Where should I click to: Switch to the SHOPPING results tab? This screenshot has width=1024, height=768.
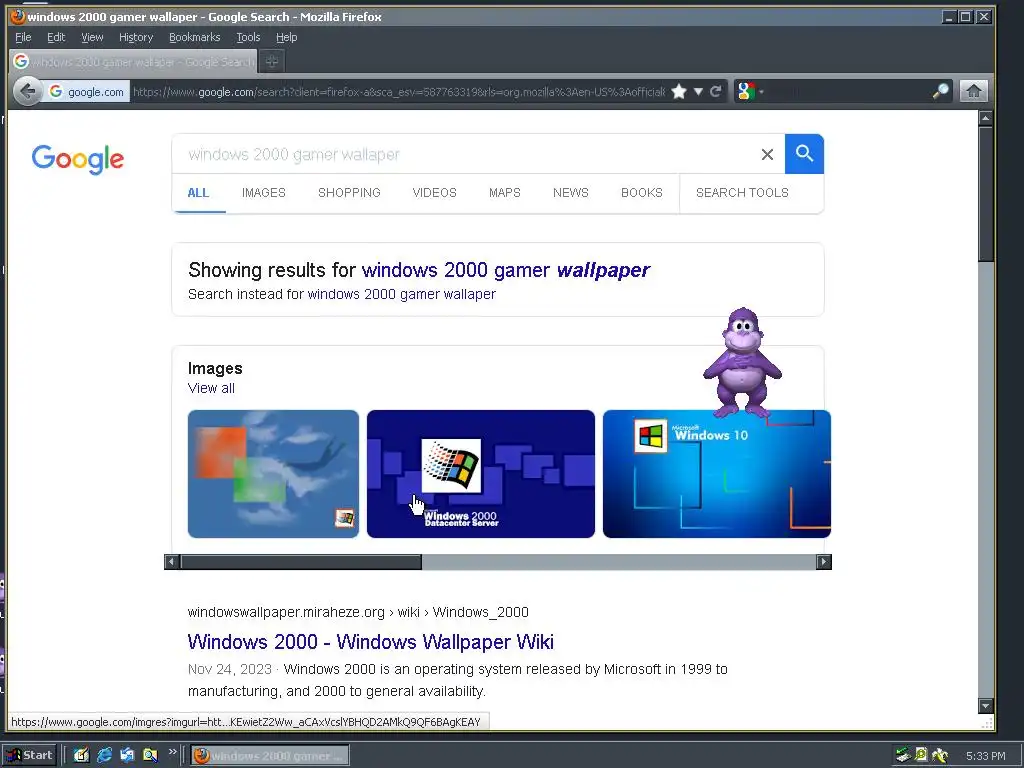click(x=349, y=193)
